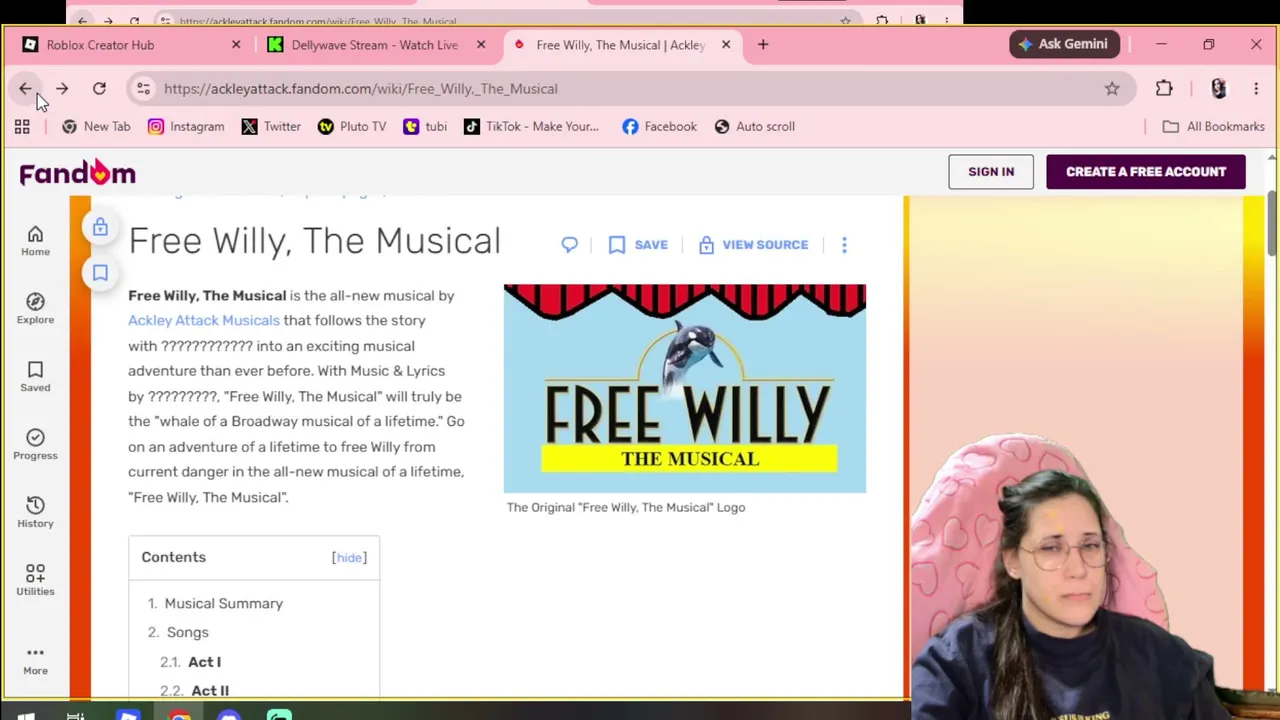Open Progress in Fandom sidebar
Viewport: 1280px width, 720px height.
[35, 444]
